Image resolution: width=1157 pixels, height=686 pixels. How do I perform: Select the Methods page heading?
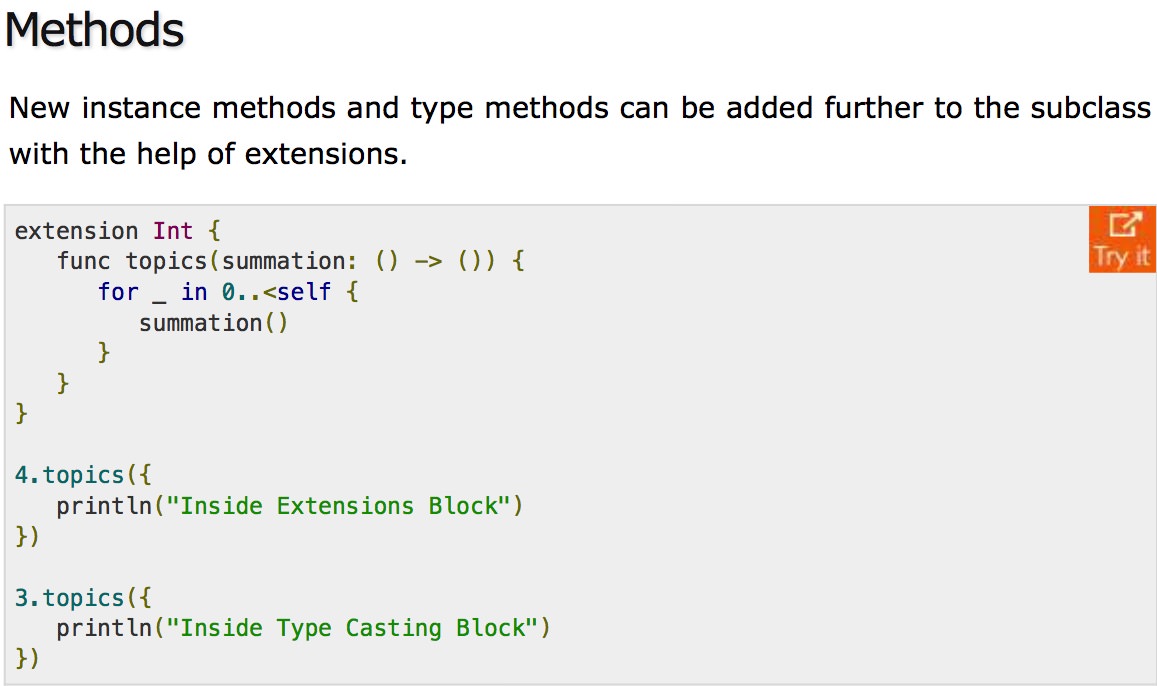(95, 30)
